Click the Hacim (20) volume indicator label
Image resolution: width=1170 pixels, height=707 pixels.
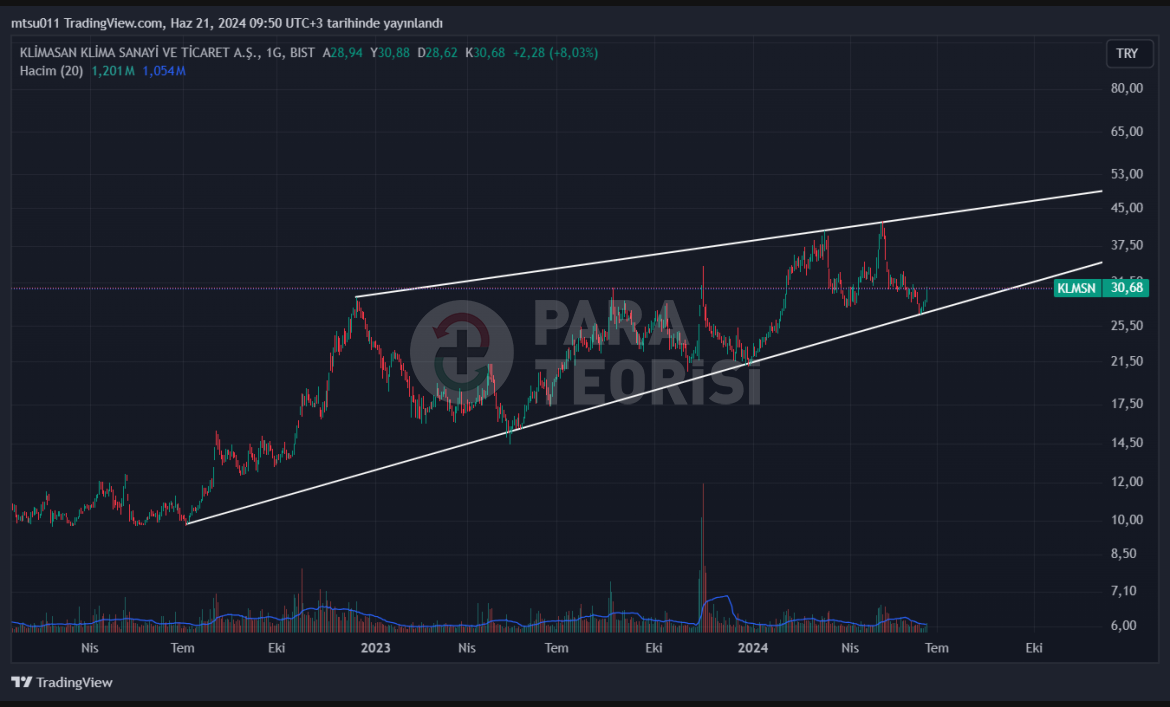point(51,71)
